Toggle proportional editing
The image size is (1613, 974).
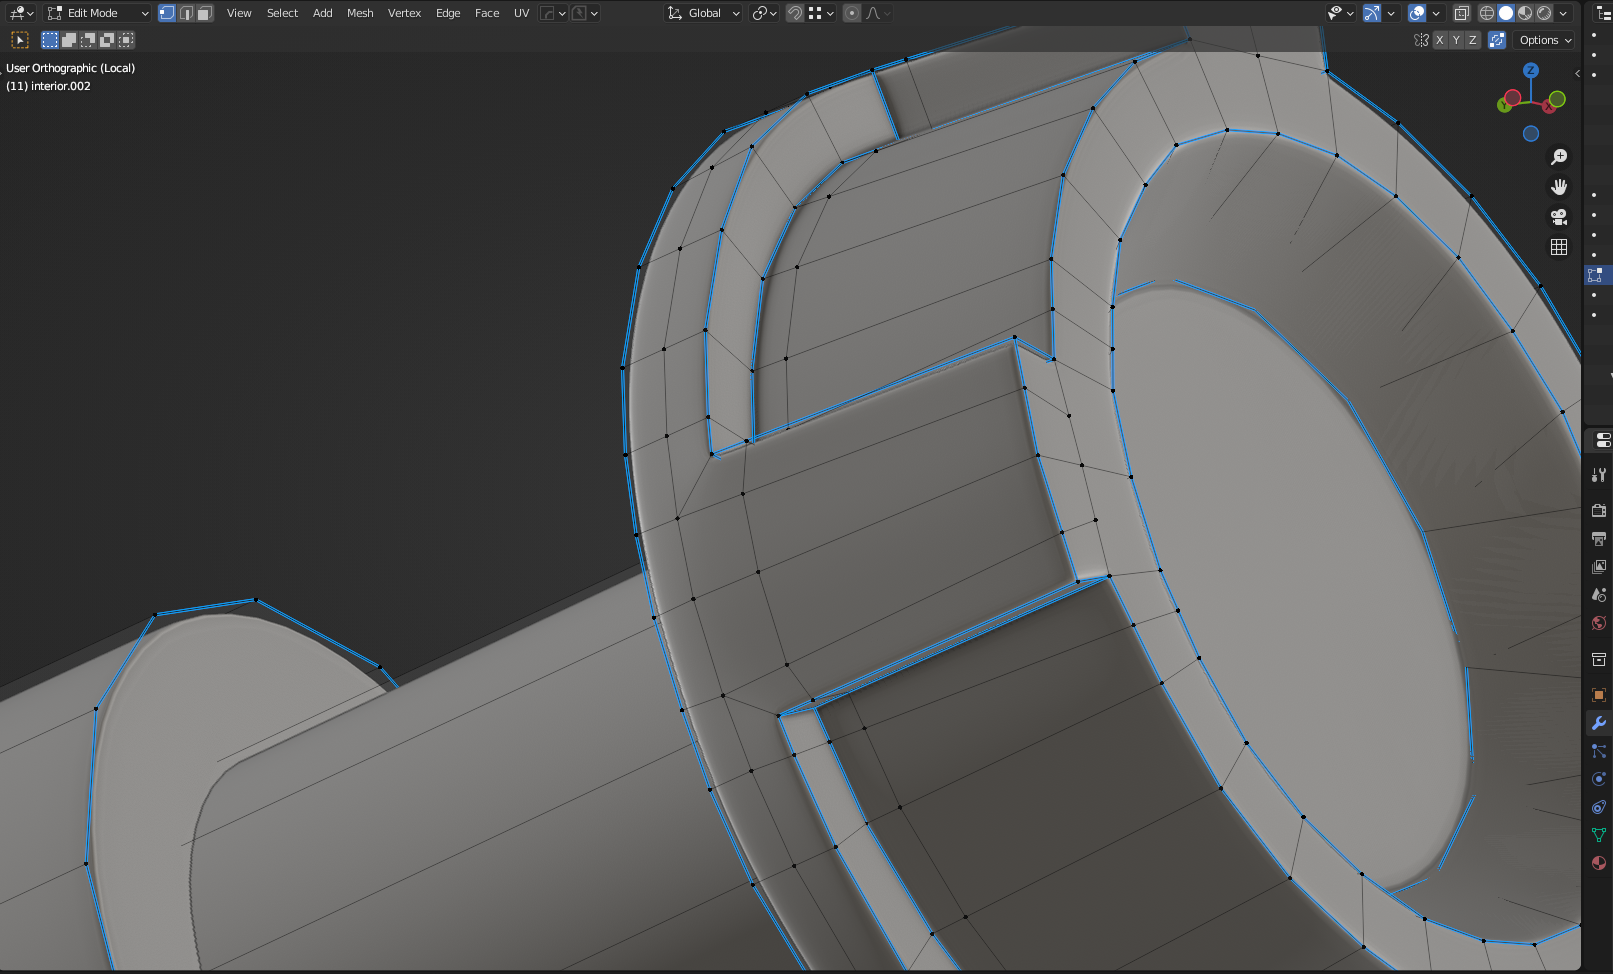(x=851, y=13)
